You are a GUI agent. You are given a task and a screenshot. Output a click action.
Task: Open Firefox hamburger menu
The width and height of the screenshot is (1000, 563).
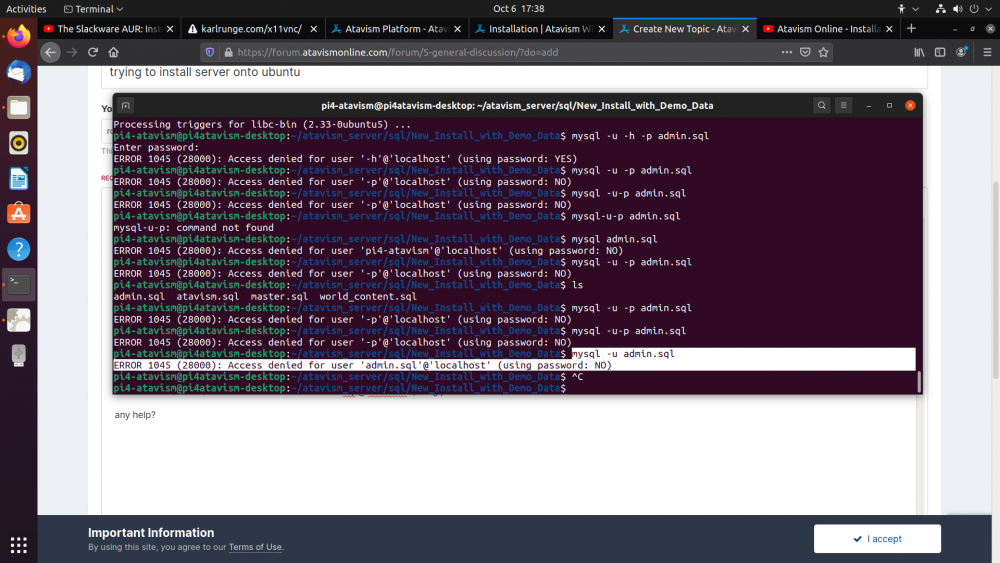(987, 52)
